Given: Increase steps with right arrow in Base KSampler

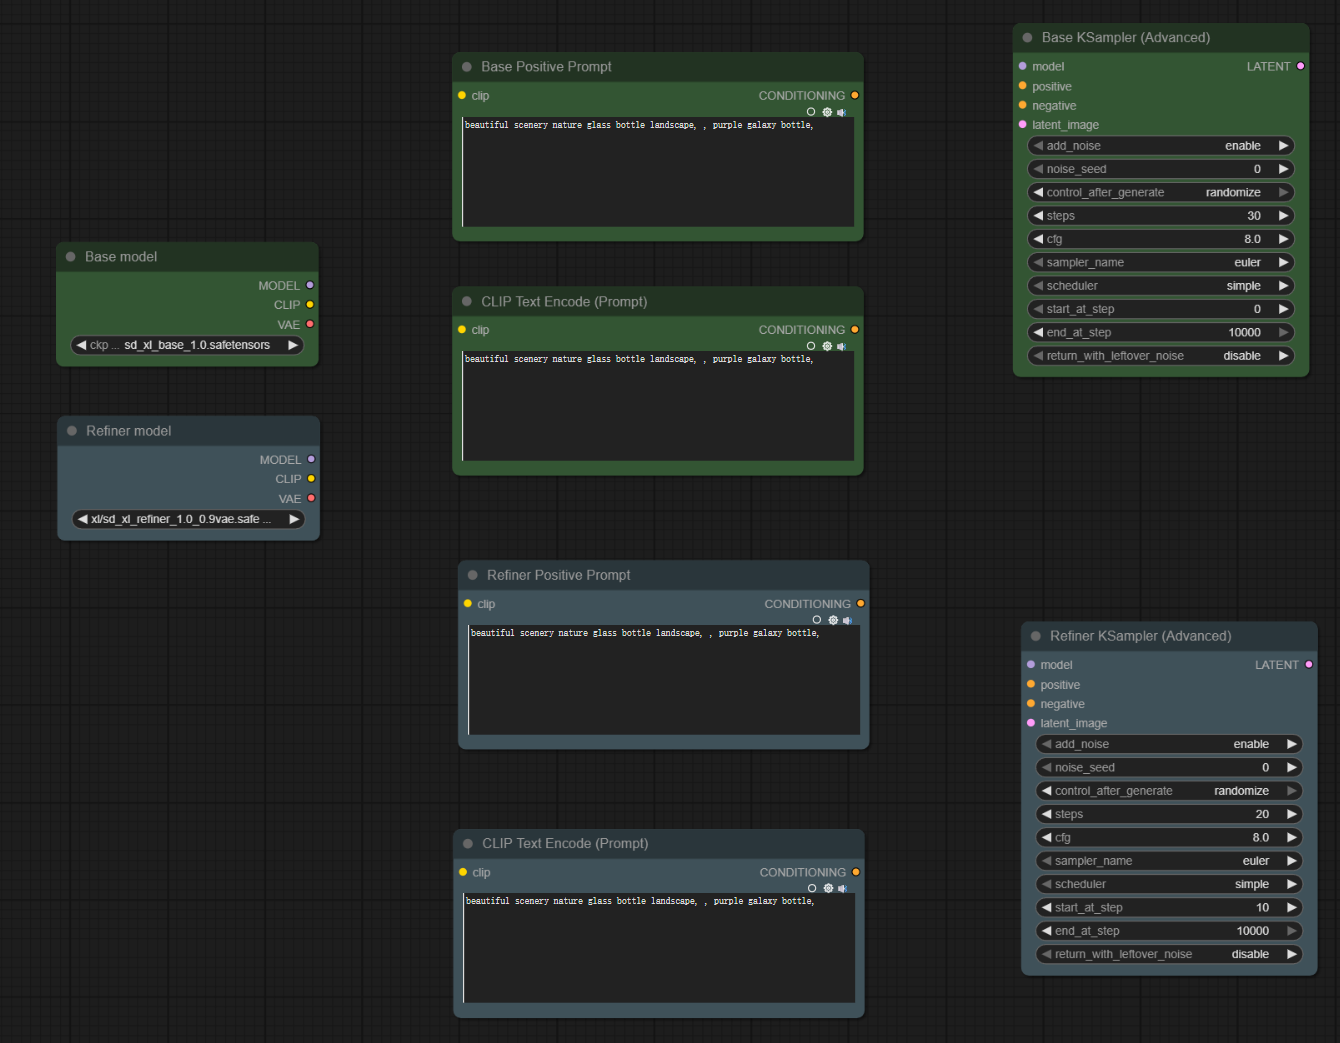Looking at the screenshot, I should [1283, 216].
